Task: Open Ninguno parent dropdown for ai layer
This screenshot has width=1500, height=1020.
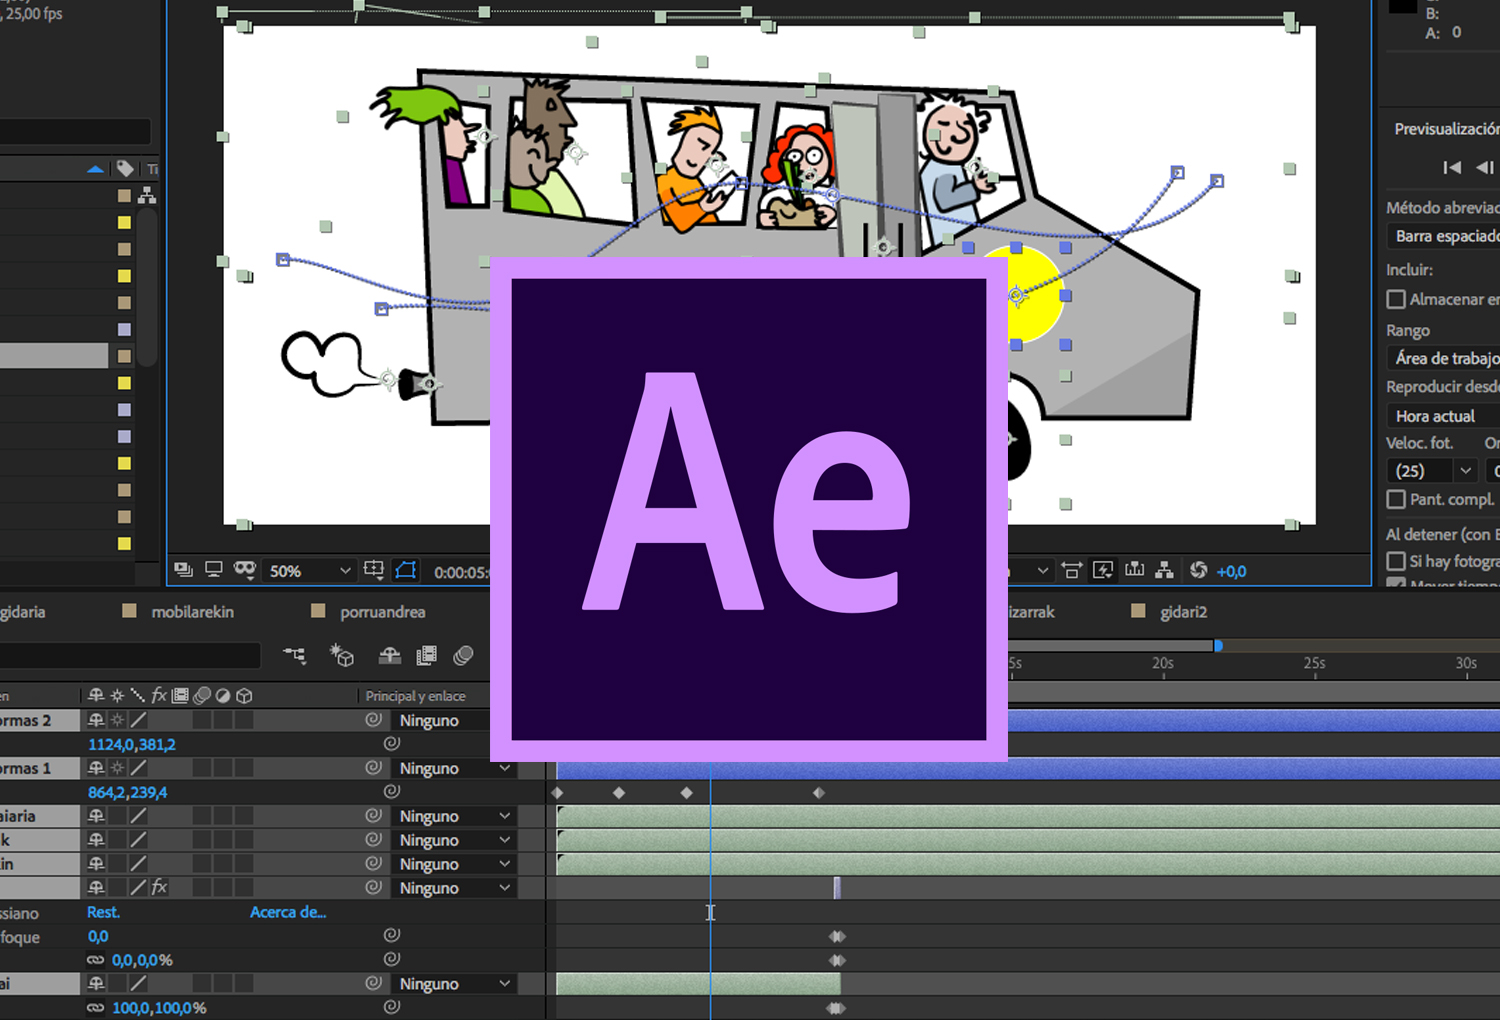Action: coord(454,984)
